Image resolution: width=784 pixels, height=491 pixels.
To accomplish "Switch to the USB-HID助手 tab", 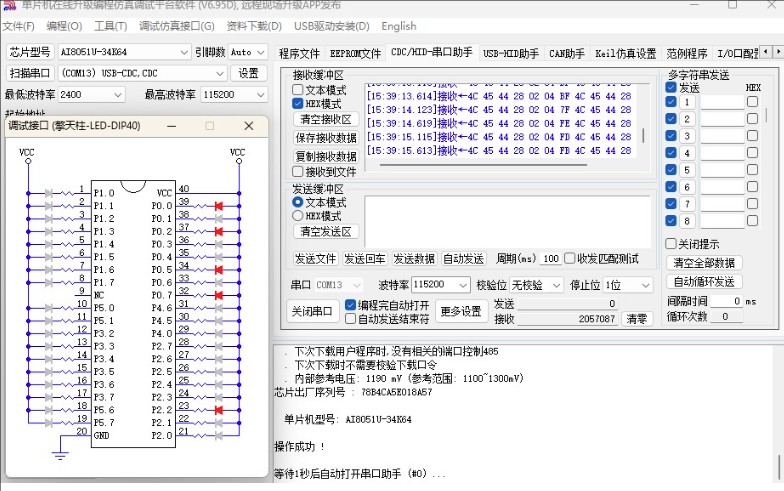I will click(510, 53).
